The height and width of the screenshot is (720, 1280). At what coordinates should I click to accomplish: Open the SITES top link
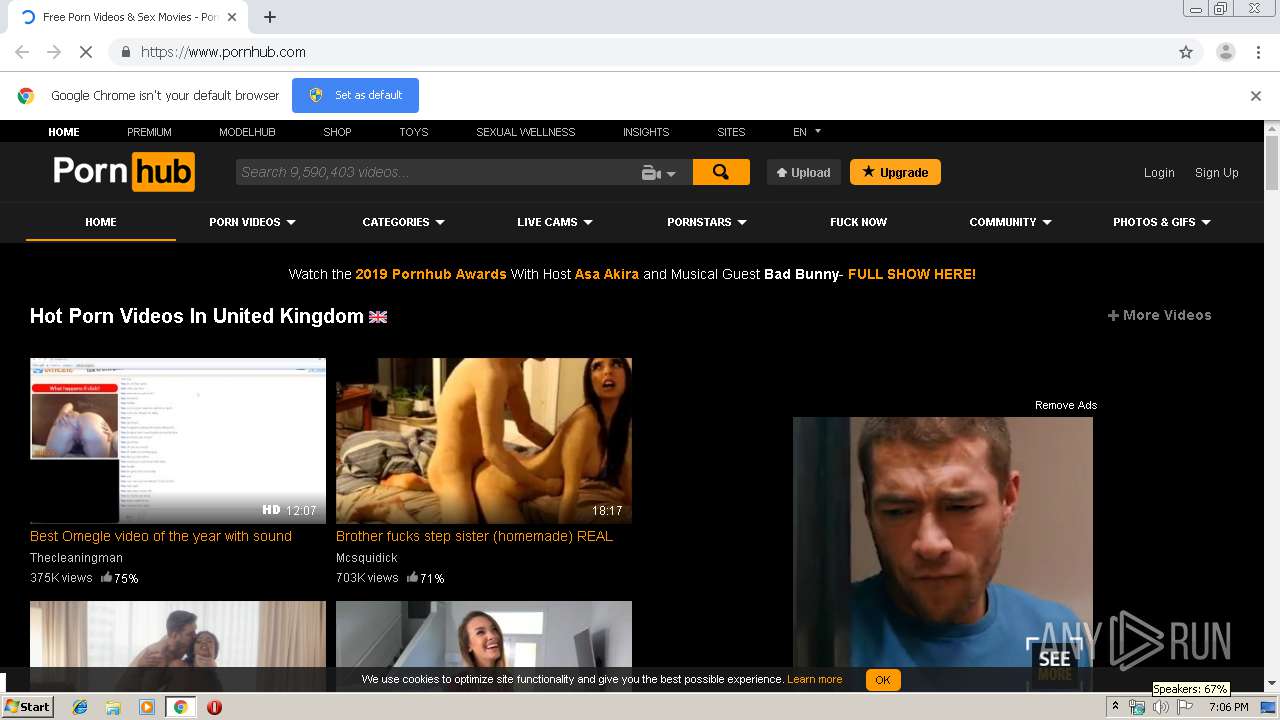coord(731,132)
